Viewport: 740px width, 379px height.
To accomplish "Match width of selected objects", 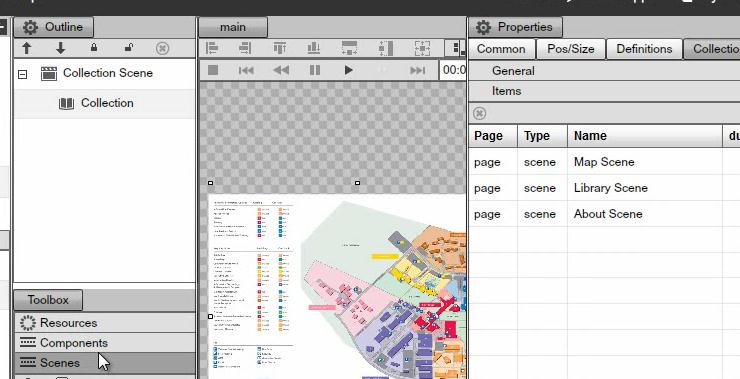I will [x=349, y=48].
